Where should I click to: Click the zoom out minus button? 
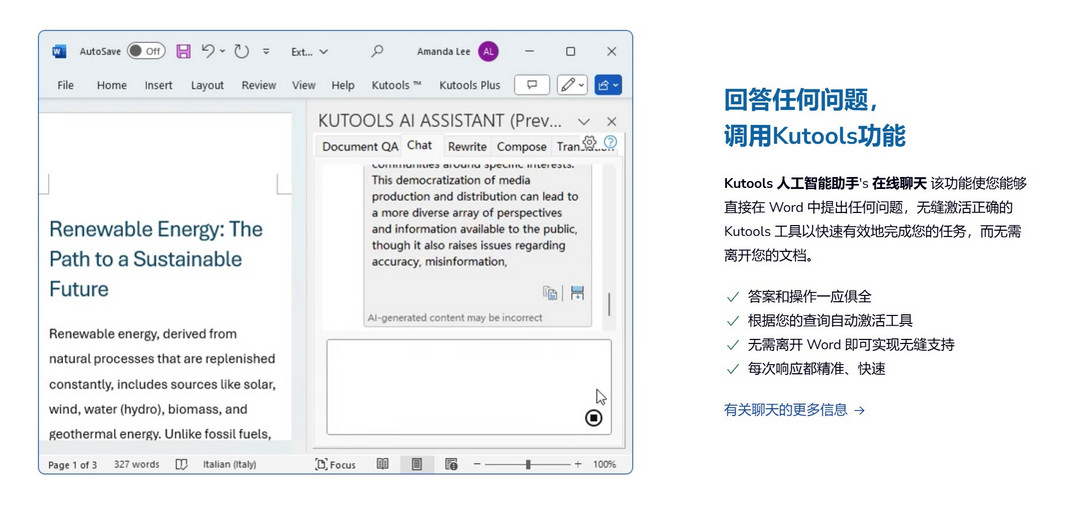[477, 464]
